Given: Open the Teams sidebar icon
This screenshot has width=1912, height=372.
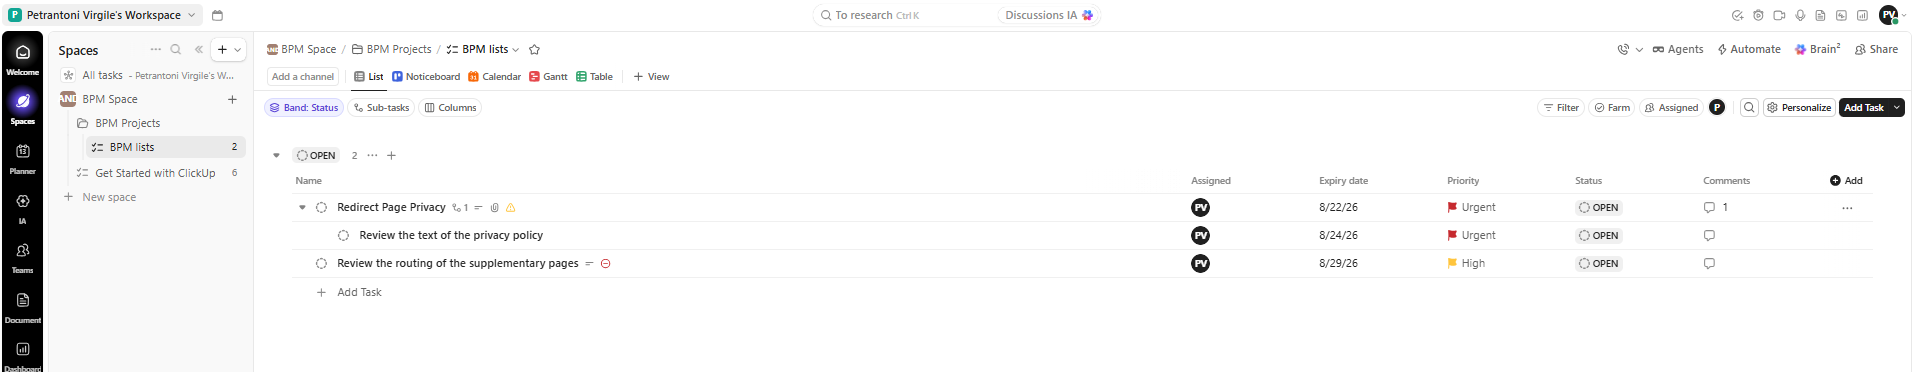Looking at the screenshot, I should click(x=22, y=250).
